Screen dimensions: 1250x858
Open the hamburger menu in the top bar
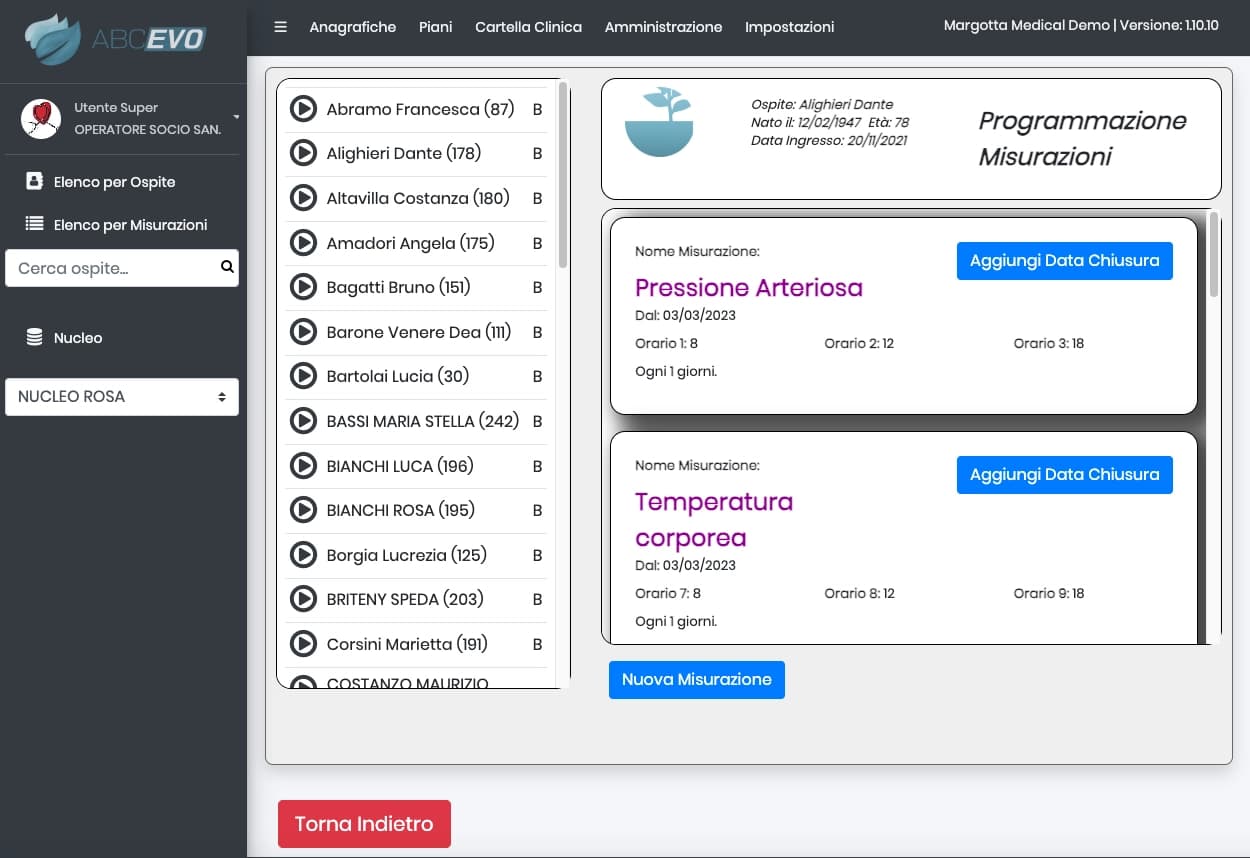click(x=280, y=27)
